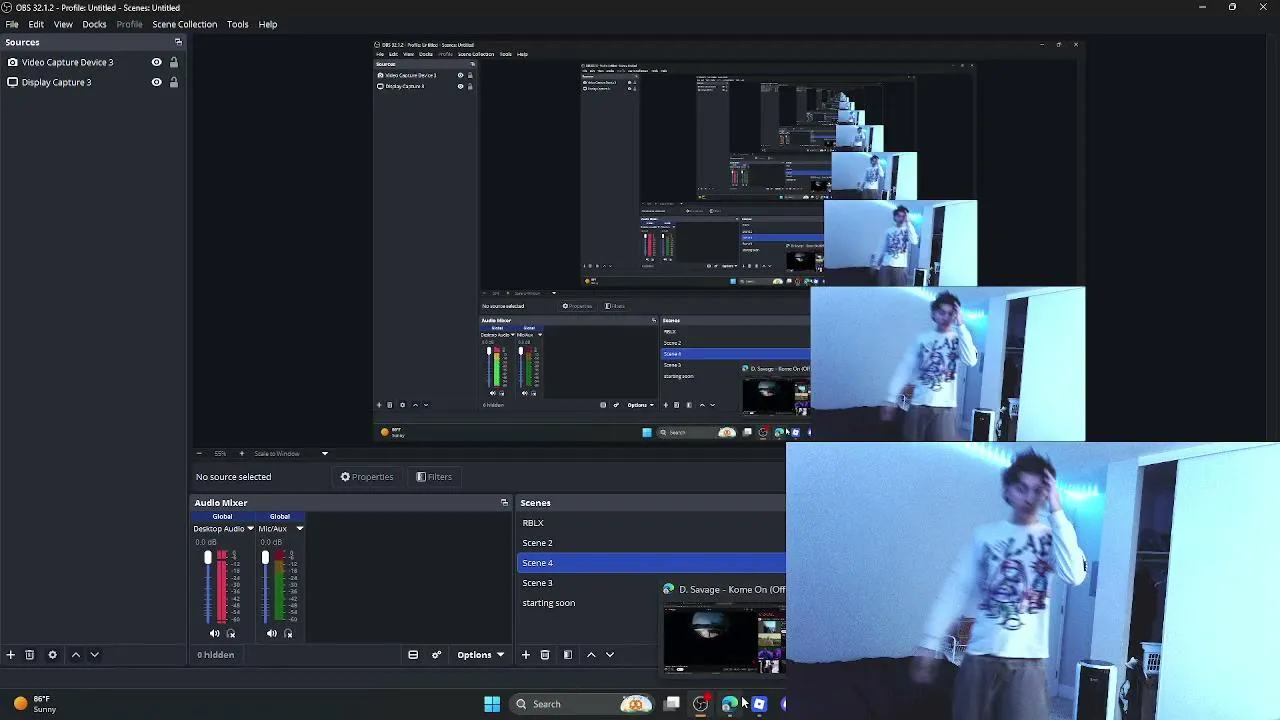Open the Scale to Window dropdown
Viewport: 1280px width, 720px height.
coord(290,453)
